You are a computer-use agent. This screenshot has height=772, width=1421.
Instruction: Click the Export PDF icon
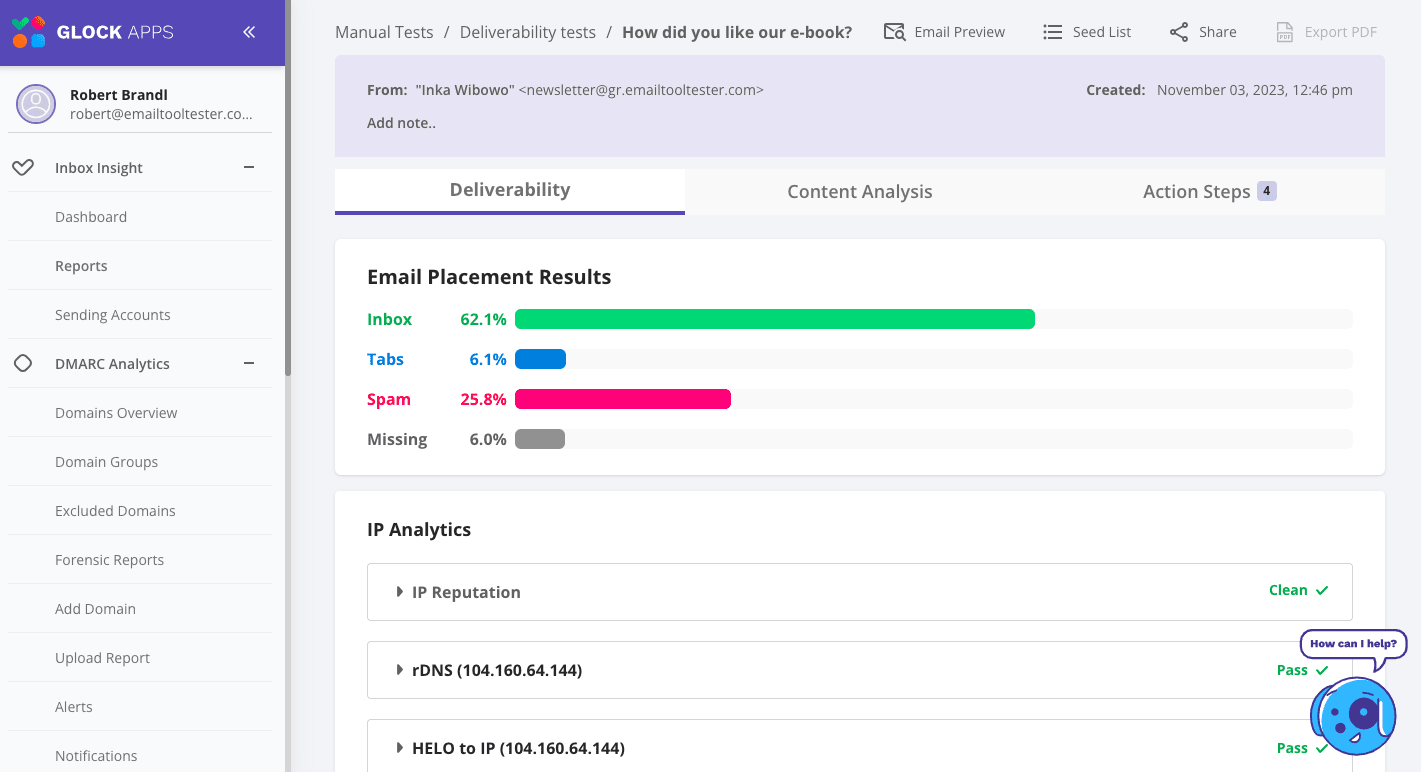tap(1285, 32)
